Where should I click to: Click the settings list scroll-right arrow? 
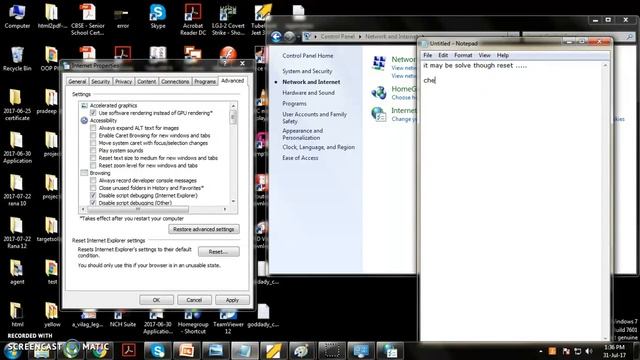point(225,209)
